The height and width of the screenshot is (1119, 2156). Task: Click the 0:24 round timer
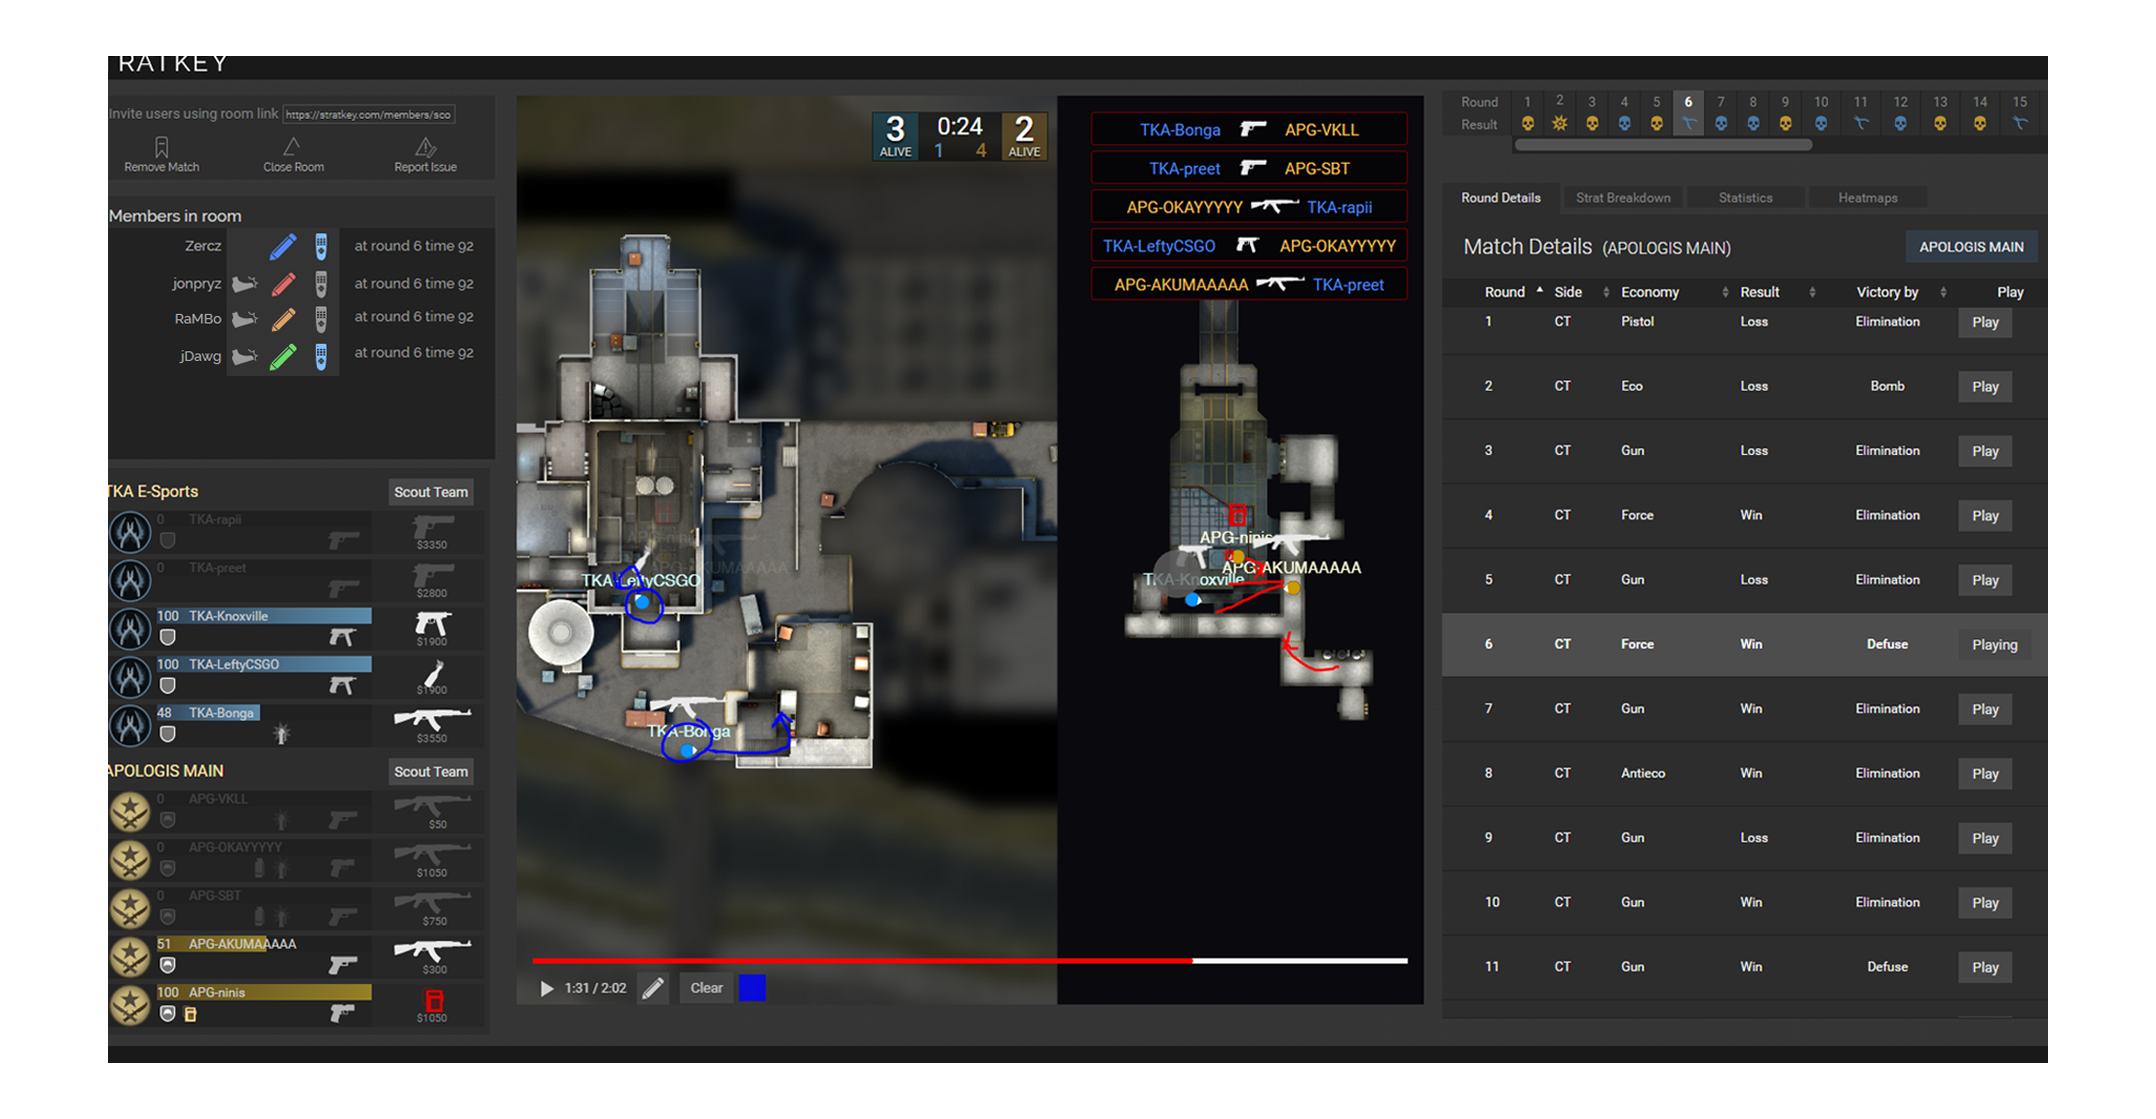click(x=959, y=127)
